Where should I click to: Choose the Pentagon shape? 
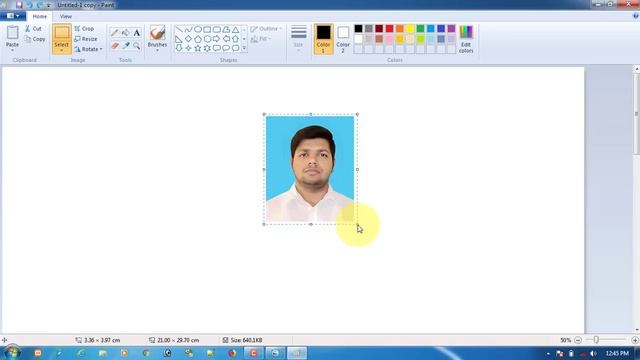198,39
